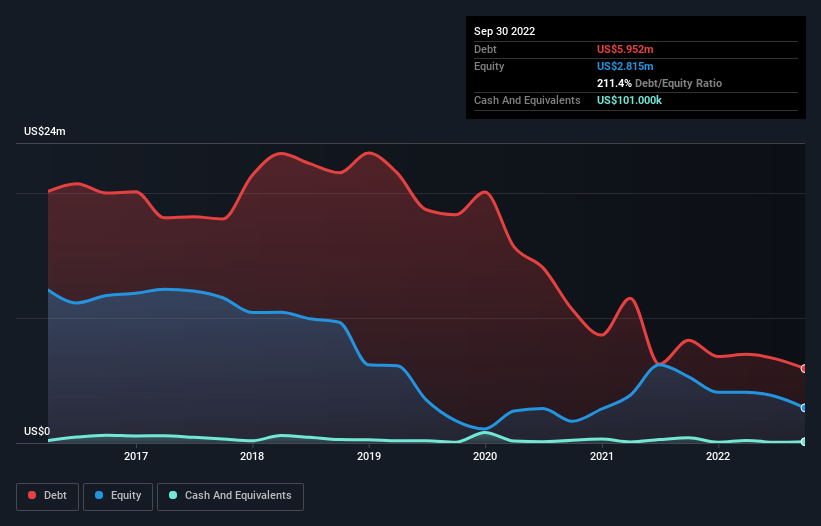Click the Equity row label in tooltip
This screenshot has width=821, height=526.
[x=489, y=66]
